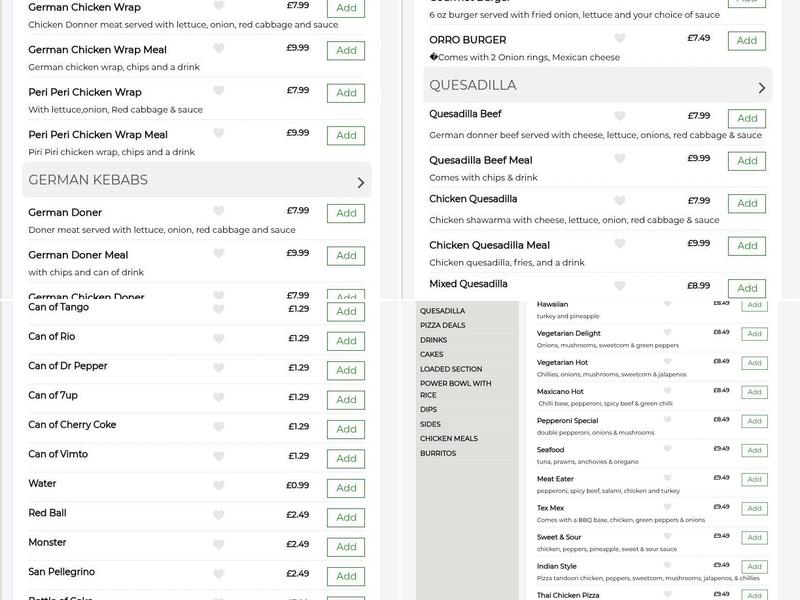Heart the Tex Mex pizza
This screenshot has width=800, height=600.
coord(668,507)
